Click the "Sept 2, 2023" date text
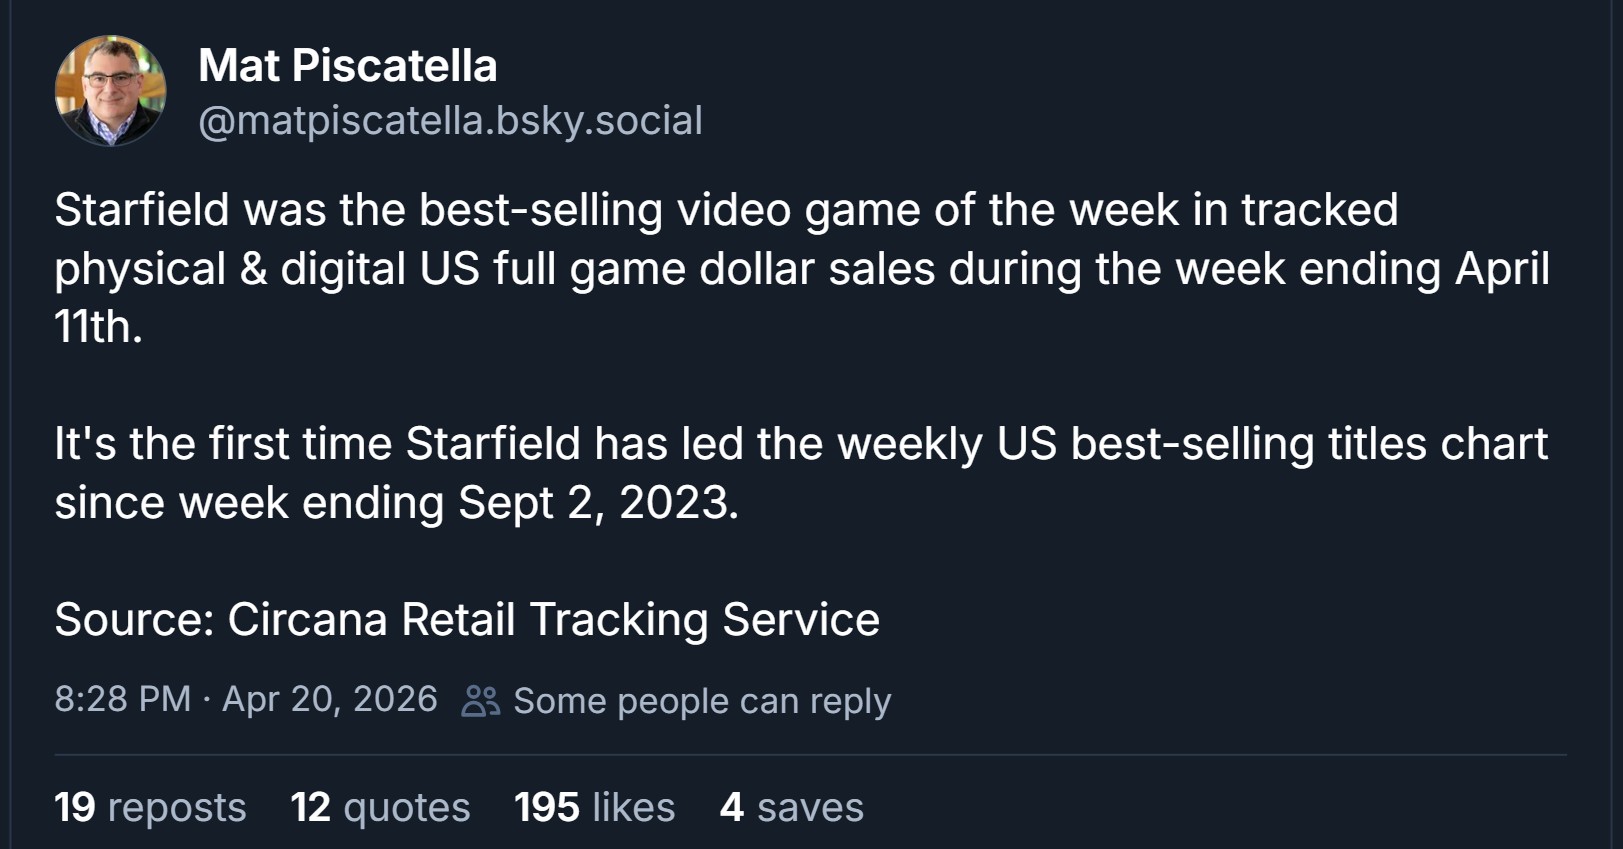This screenshot has height=849, width=1623. pos(598,502)
